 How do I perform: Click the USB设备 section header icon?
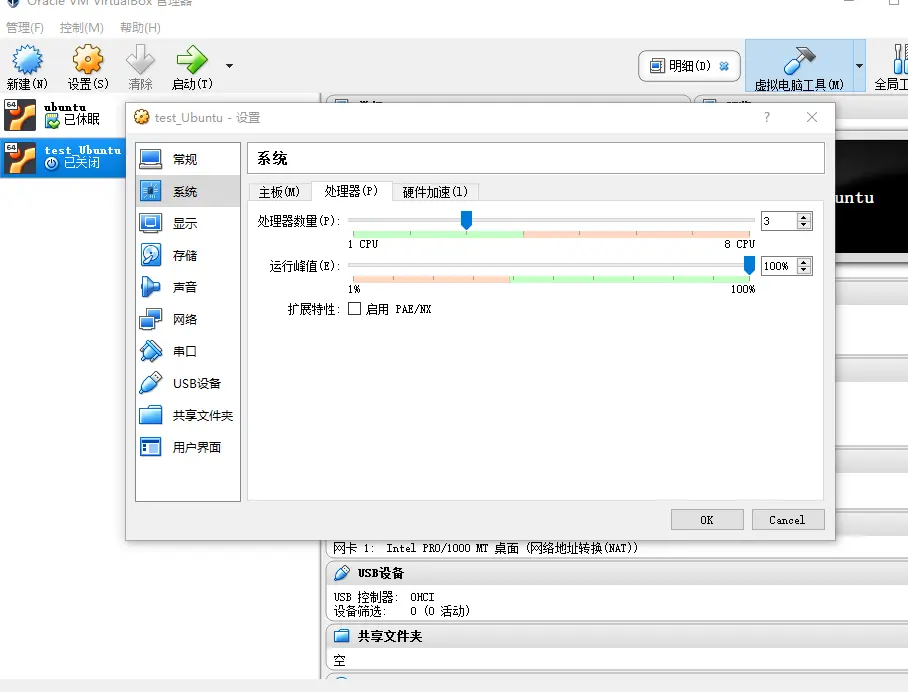tap(342, 573)
